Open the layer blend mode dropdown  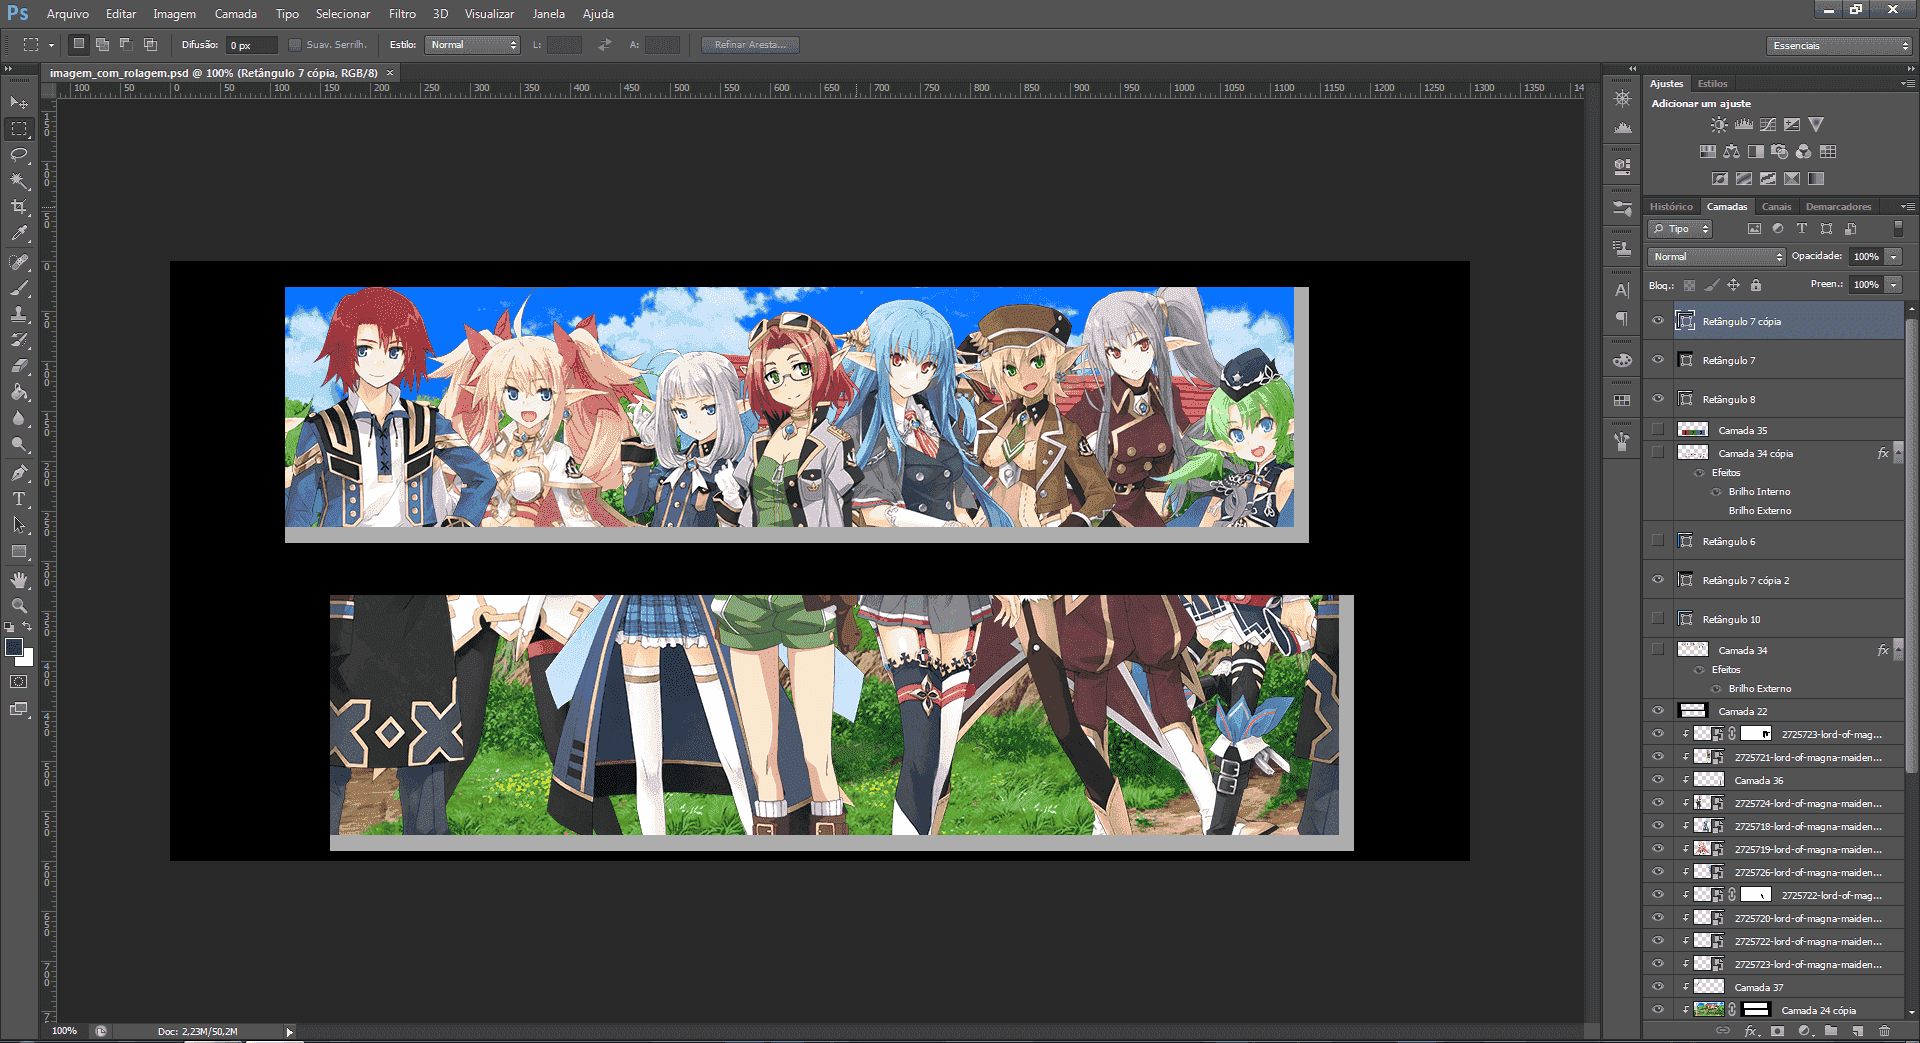(1716, 257)
